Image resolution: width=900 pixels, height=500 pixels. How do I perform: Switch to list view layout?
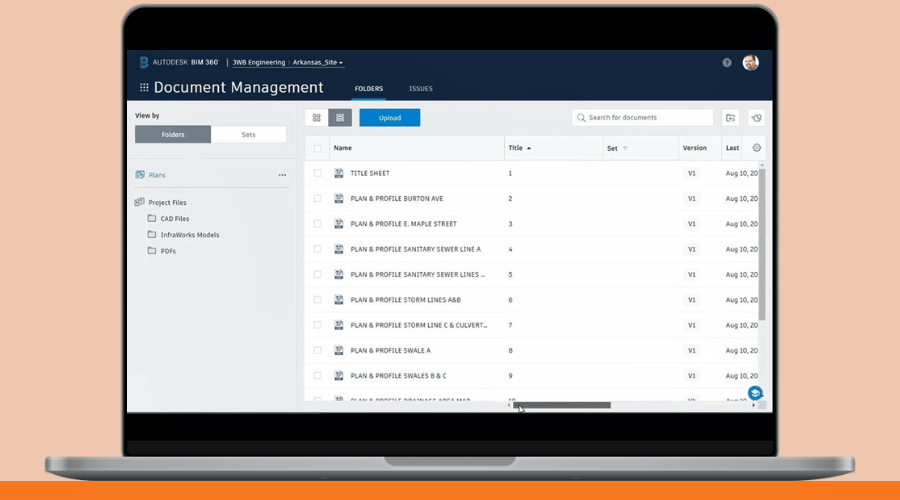(x=340, y=118)
